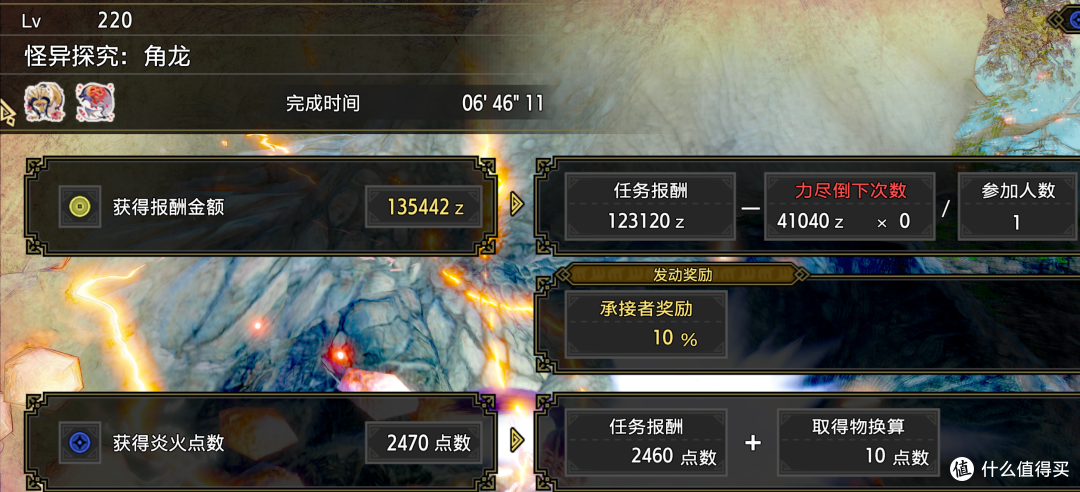The height and width of the screenshot is (492, 1080).
Task: Click the 任务报酬 123120 z box
Action: click(x=650, y=206)
